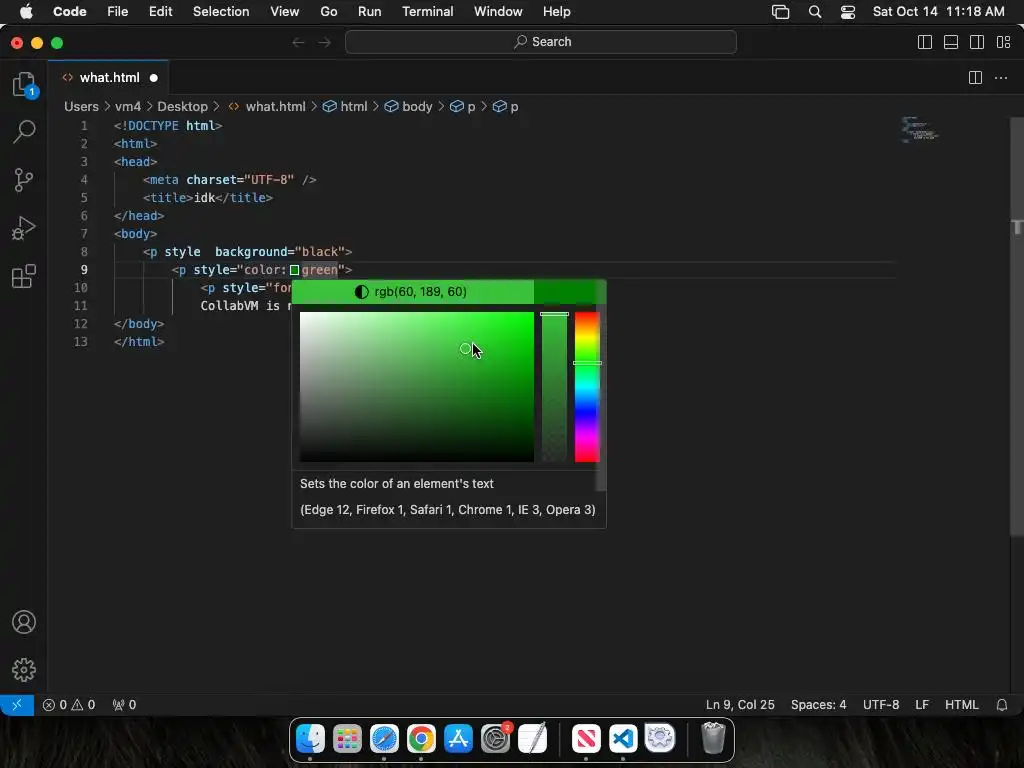Viewport: 1024px width, 768px height.
Task: Open the Terminal menu
Action: (427, 12)
